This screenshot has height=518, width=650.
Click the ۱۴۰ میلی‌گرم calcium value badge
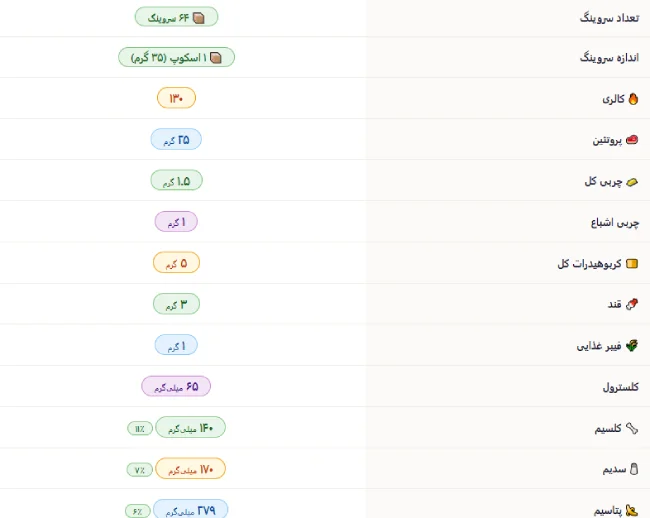[x=191, y=427]
